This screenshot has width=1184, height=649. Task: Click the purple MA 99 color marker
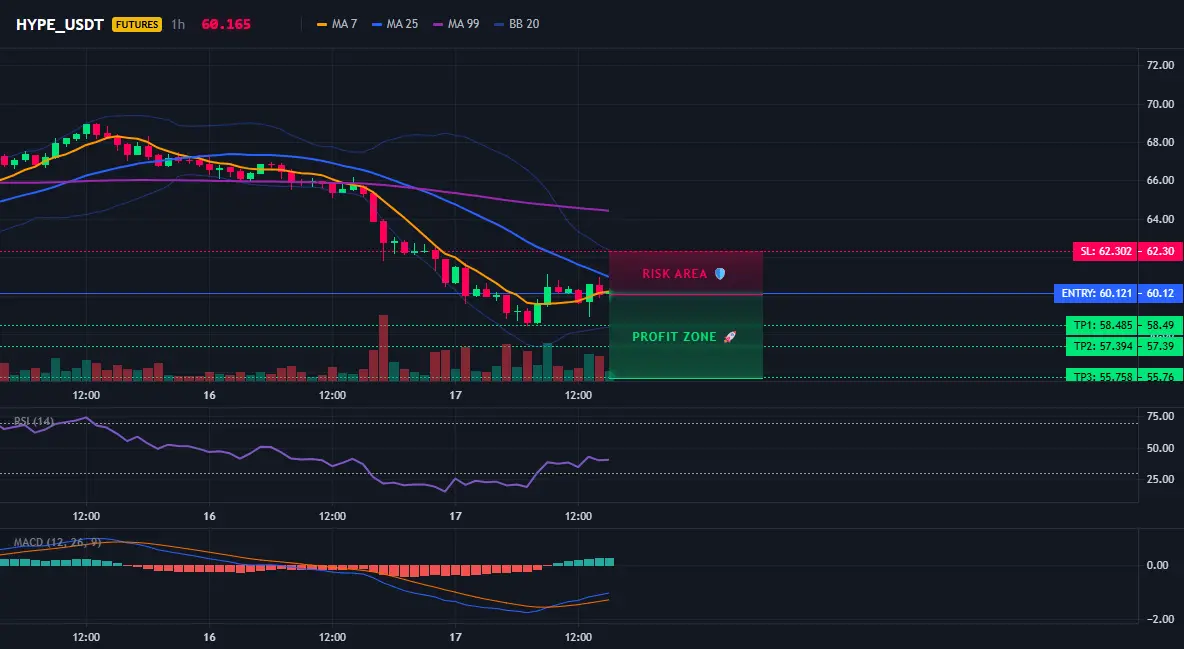coord(438,24)
